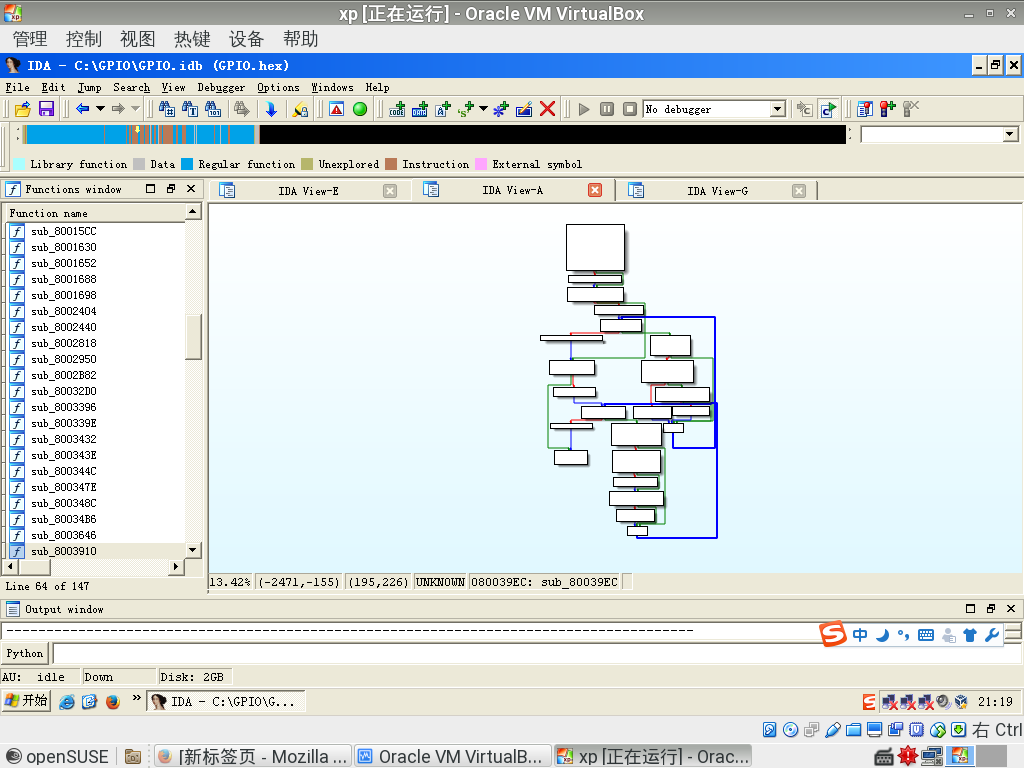Search byte sequence binoculars 101 icon
The width and height of the screenshot is (1024, 768).
[x=213, y=109]
